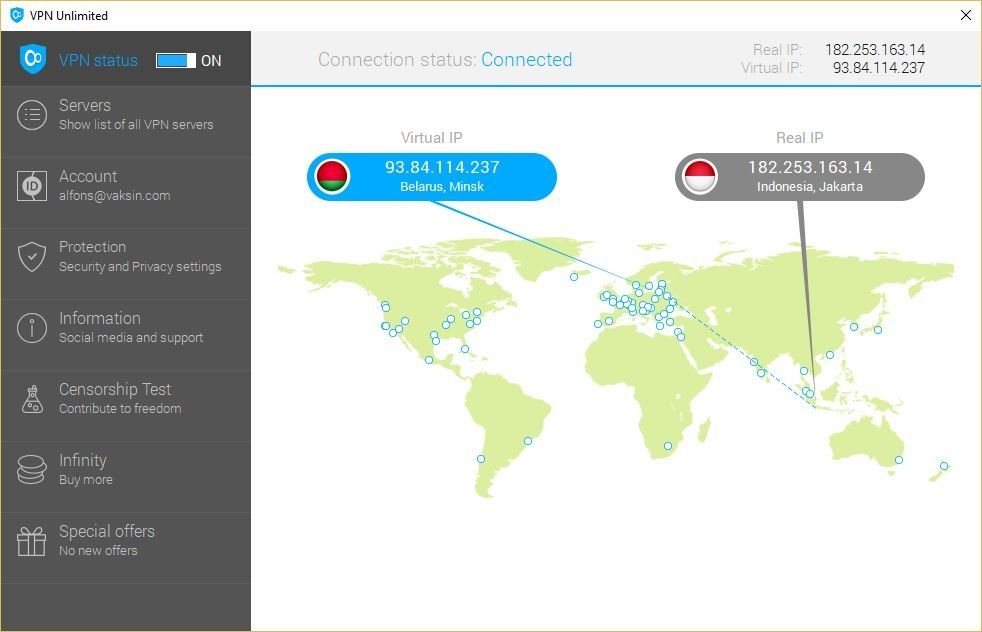Click the Real IP Indonesia, Jakarta bubble

tap(800, 177)
